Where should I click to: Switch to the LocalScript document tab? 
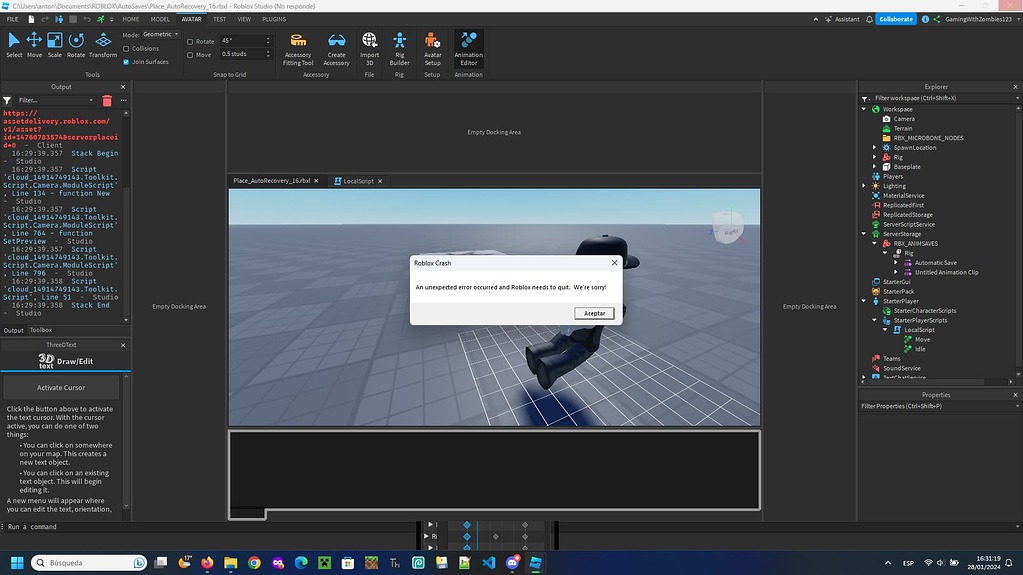tap(358, 181)
